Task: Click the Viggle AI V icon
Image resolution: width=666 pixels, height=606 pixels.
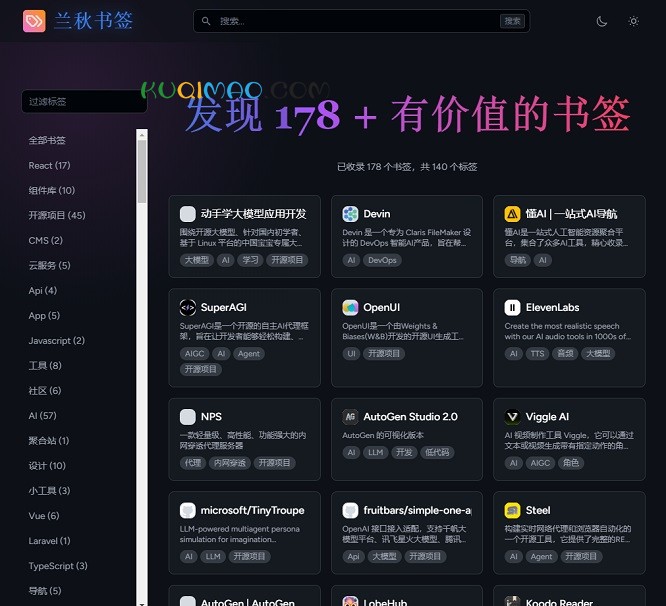Action: coord(512,417)
